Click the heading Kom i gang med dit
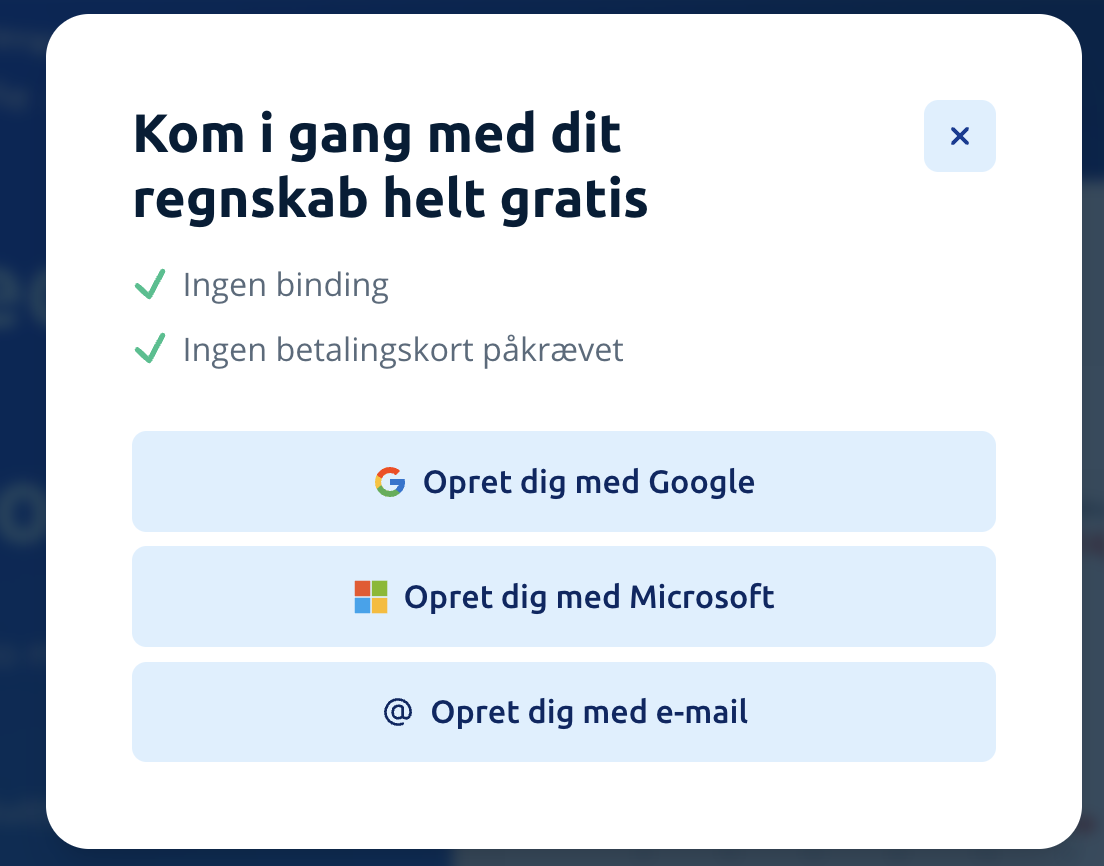The width and height of the screenshot is (1104, 866). 377,134
